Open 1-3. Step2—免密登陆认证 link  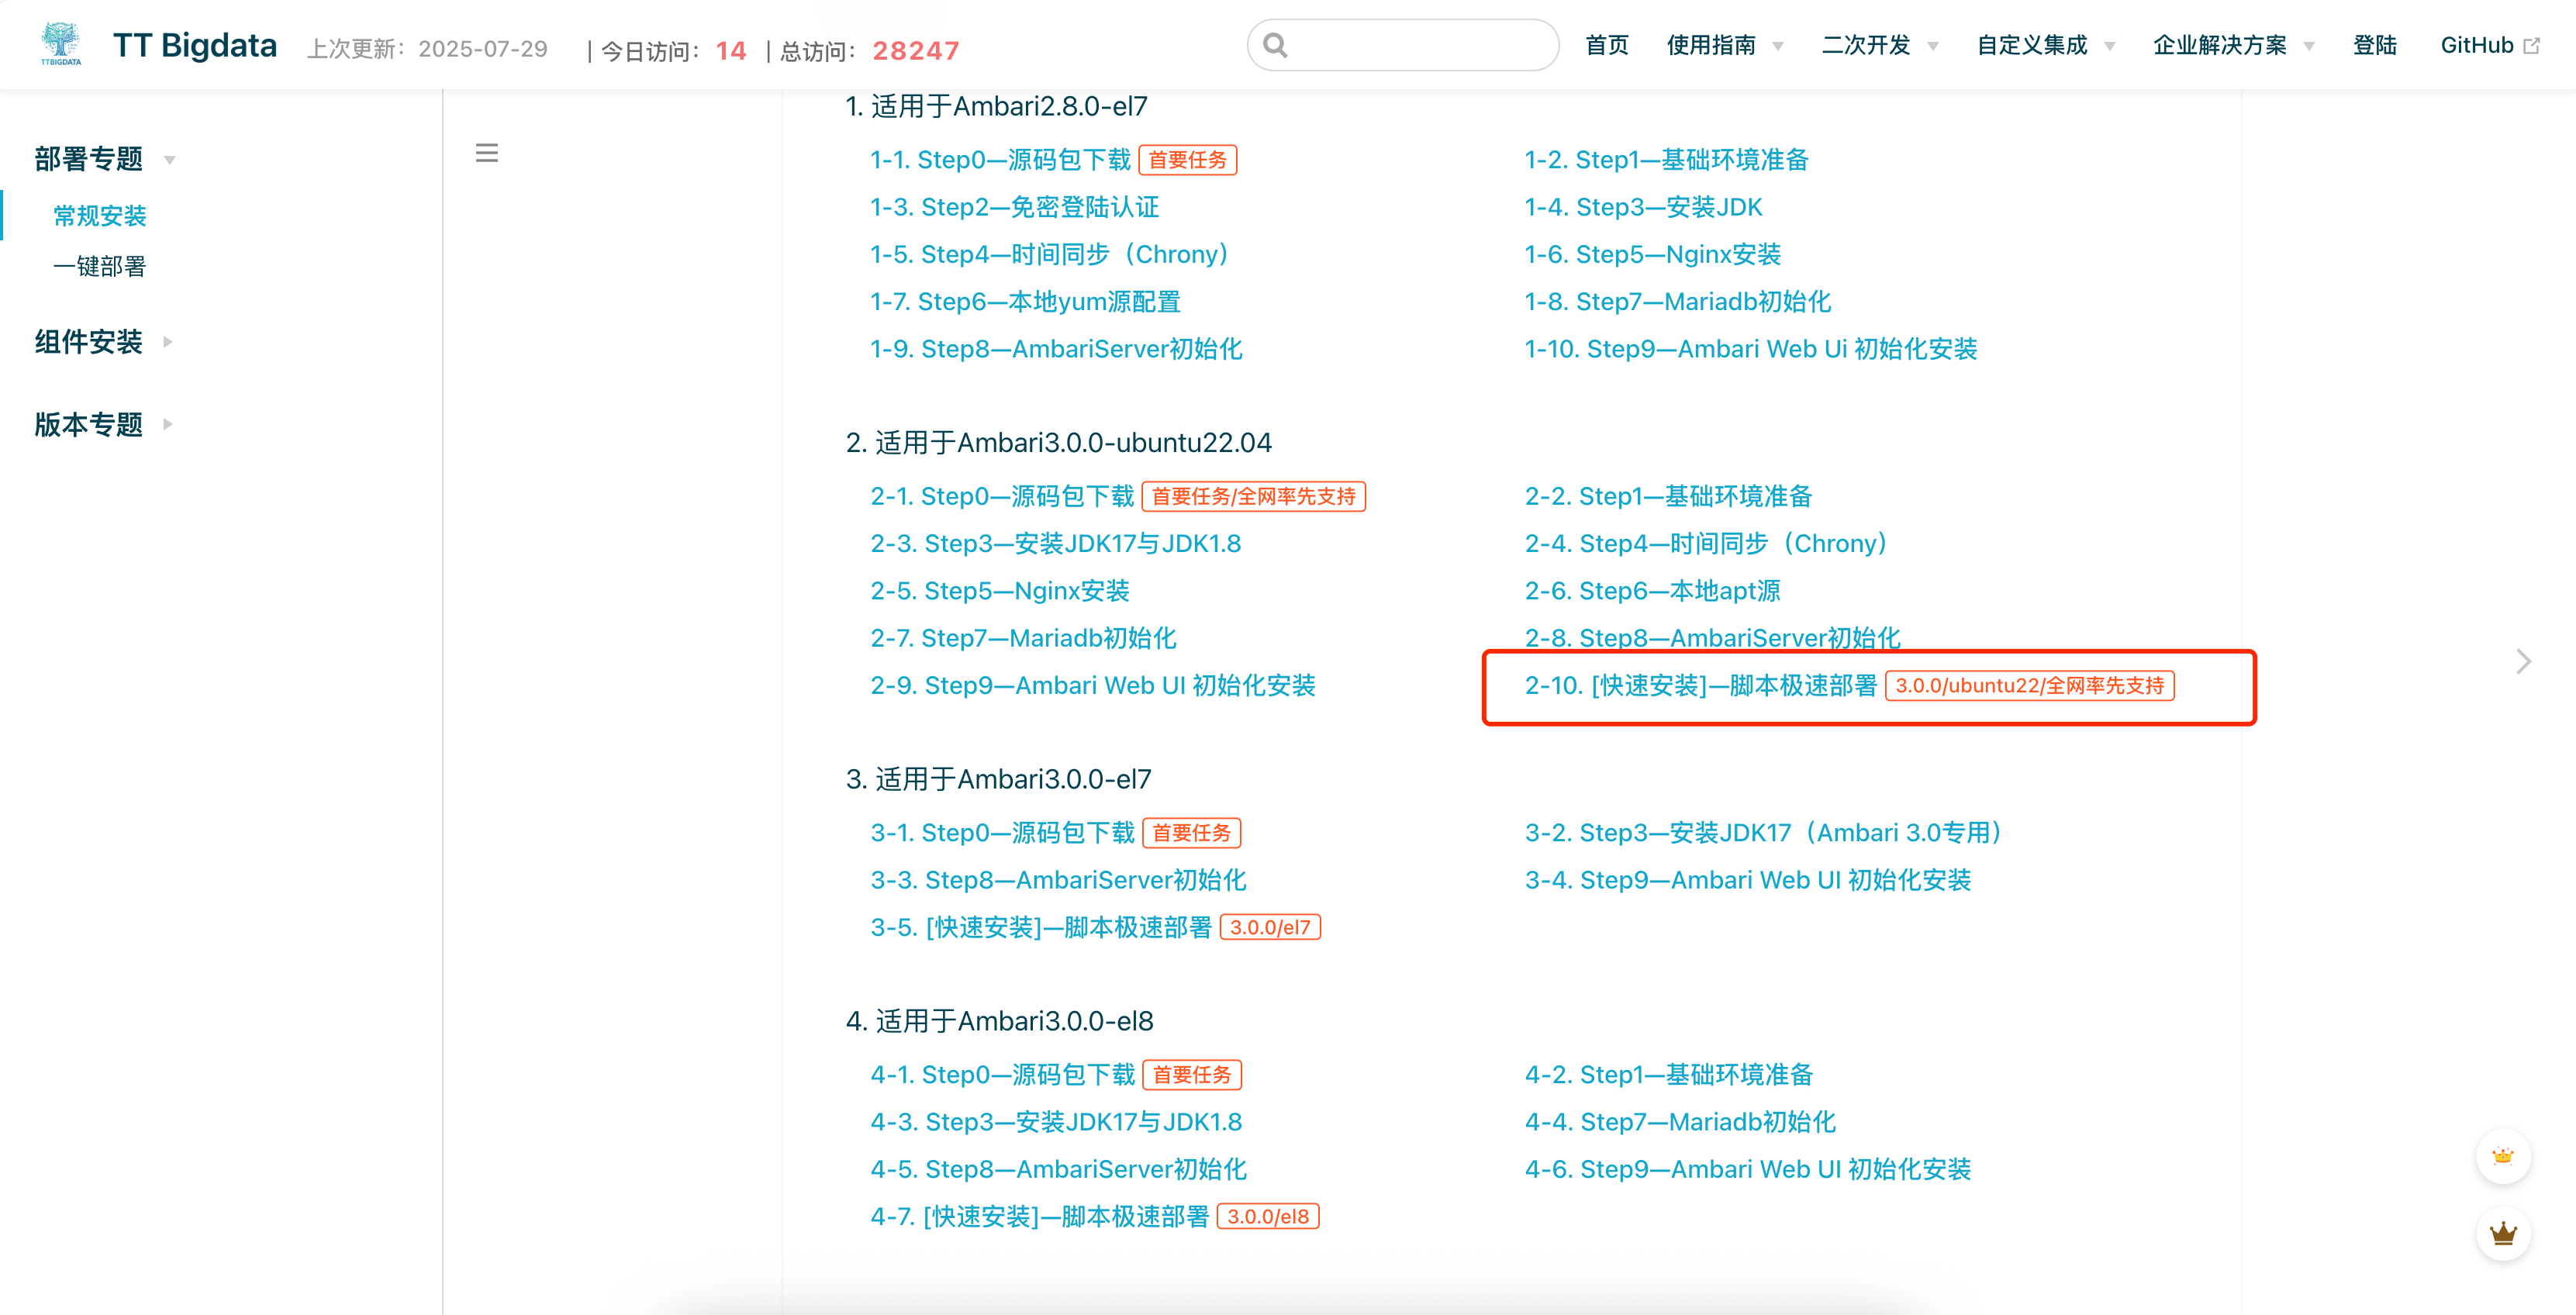(1014, 207)
